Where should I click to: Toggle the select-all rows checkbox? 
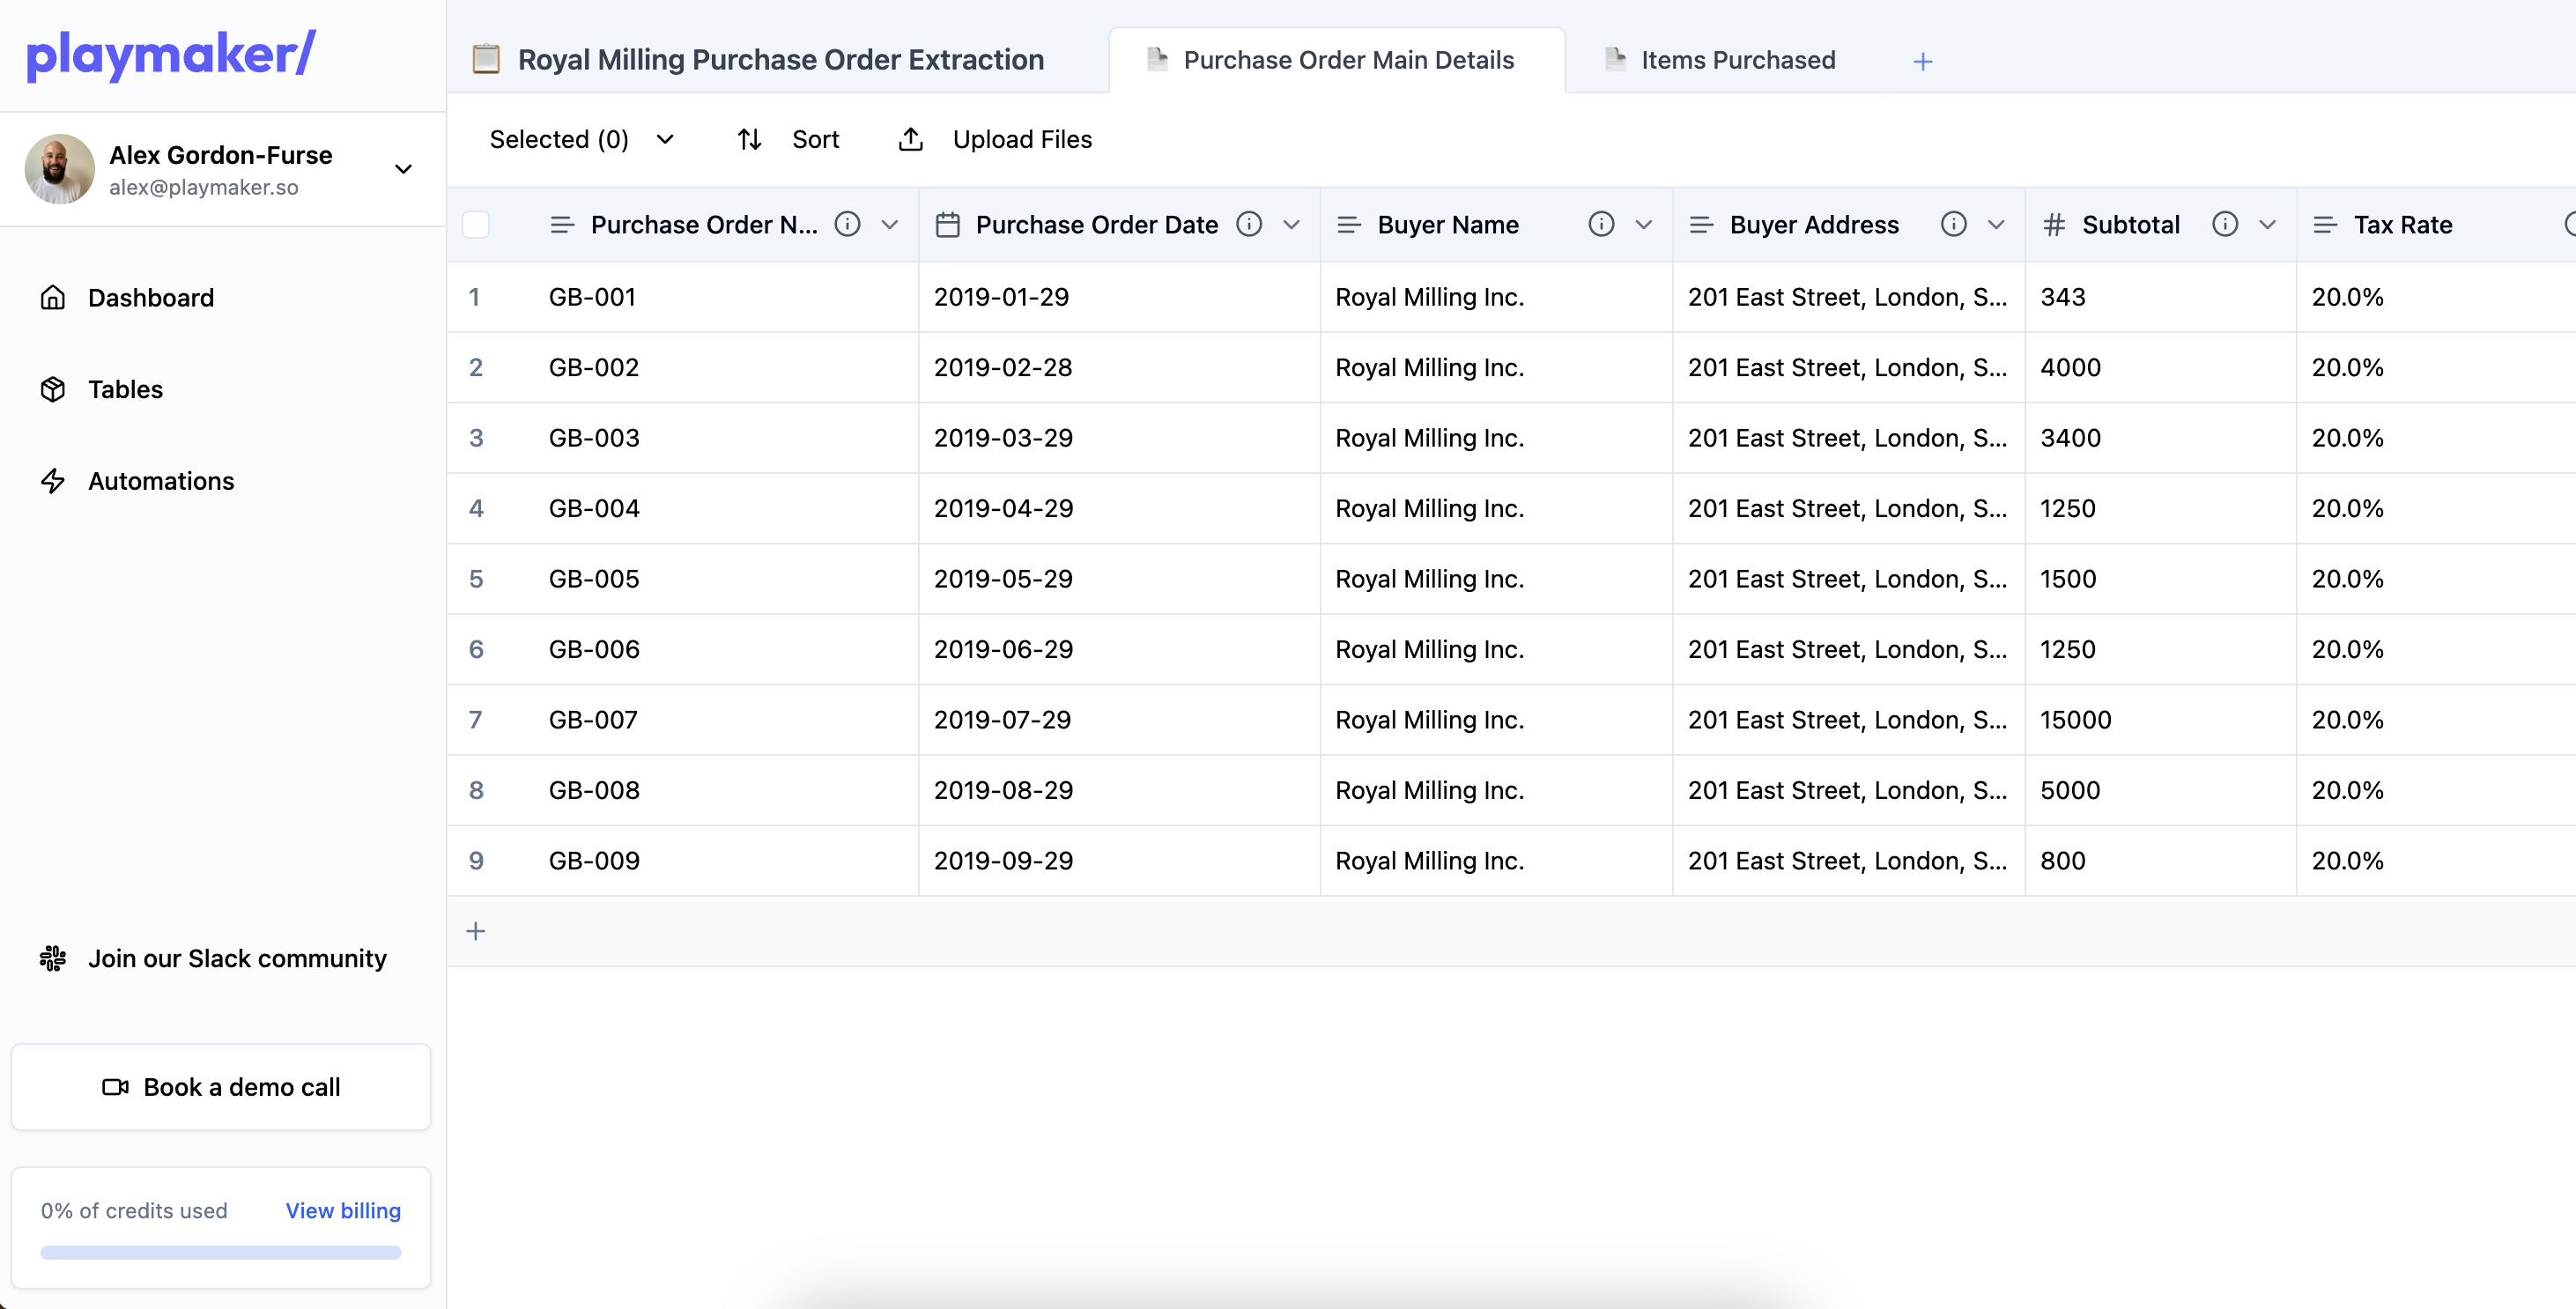[476, 224]
